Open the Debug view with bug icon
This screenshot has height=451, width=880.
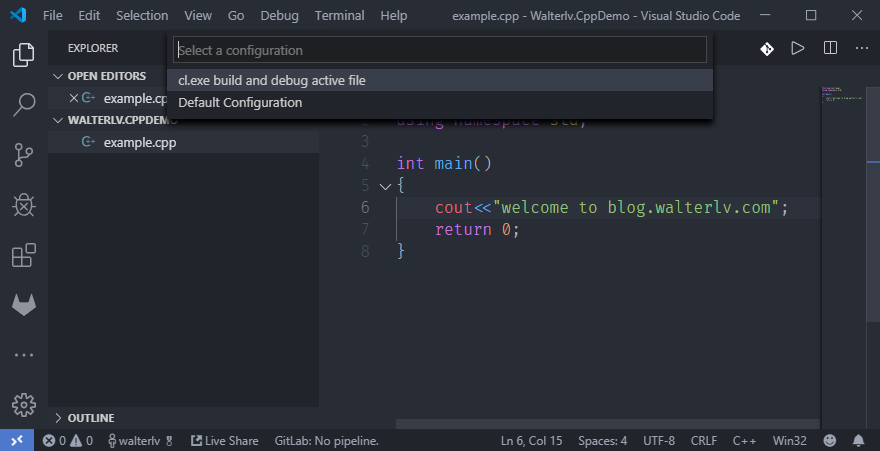pyautogui.click(x=23, y=205)
